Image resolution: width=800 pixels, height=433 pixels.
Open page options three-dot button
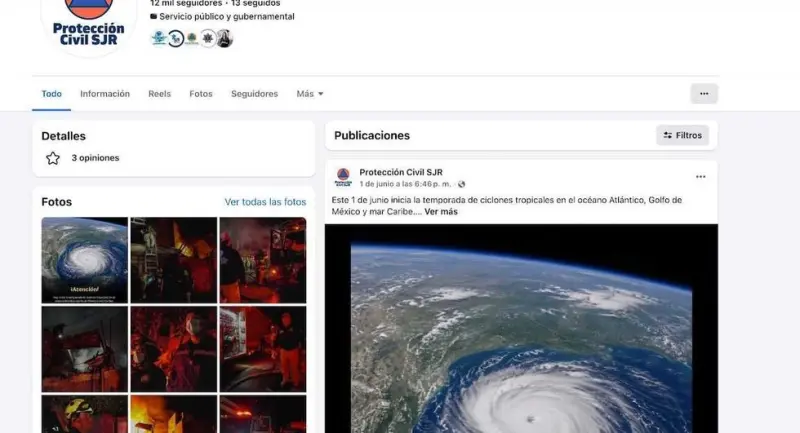click(x=704, y=94)
